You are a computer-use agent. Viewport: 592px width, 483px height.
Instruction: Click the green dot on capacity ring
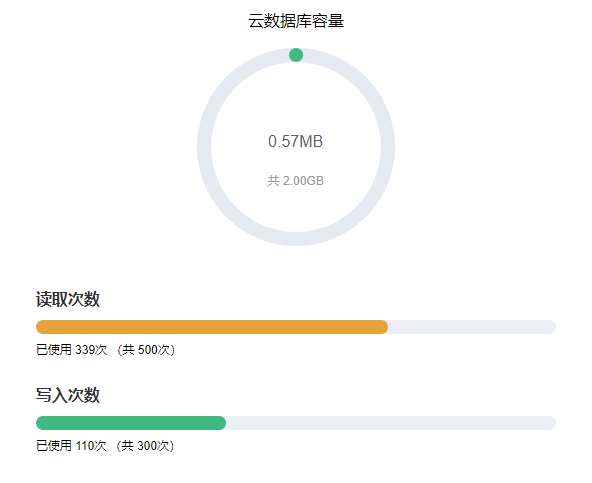[296, 55]
